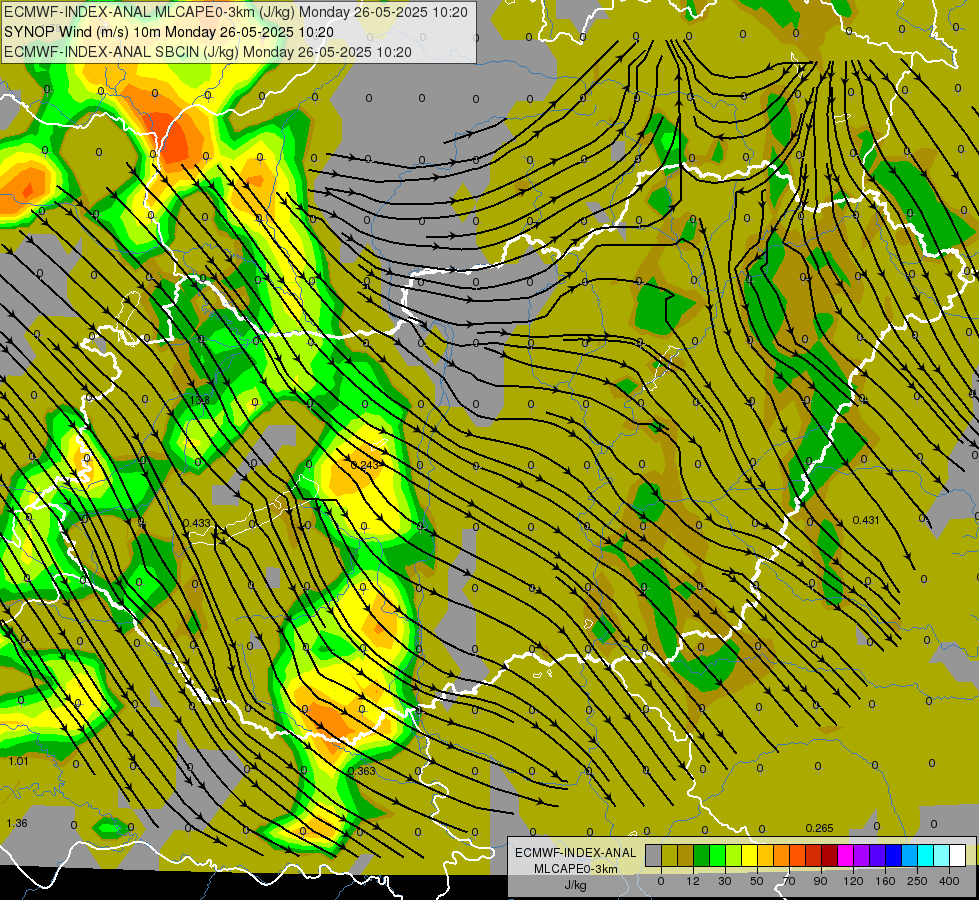
Task: Click the legend tick label 50
Action: click(x=757, y=881)
